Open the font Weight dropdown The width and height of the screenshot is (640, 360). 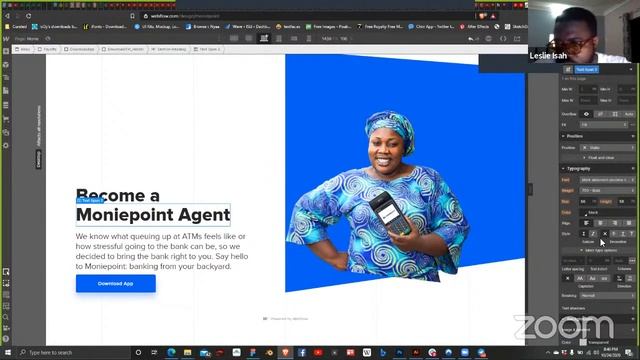(x=607, y=190)
